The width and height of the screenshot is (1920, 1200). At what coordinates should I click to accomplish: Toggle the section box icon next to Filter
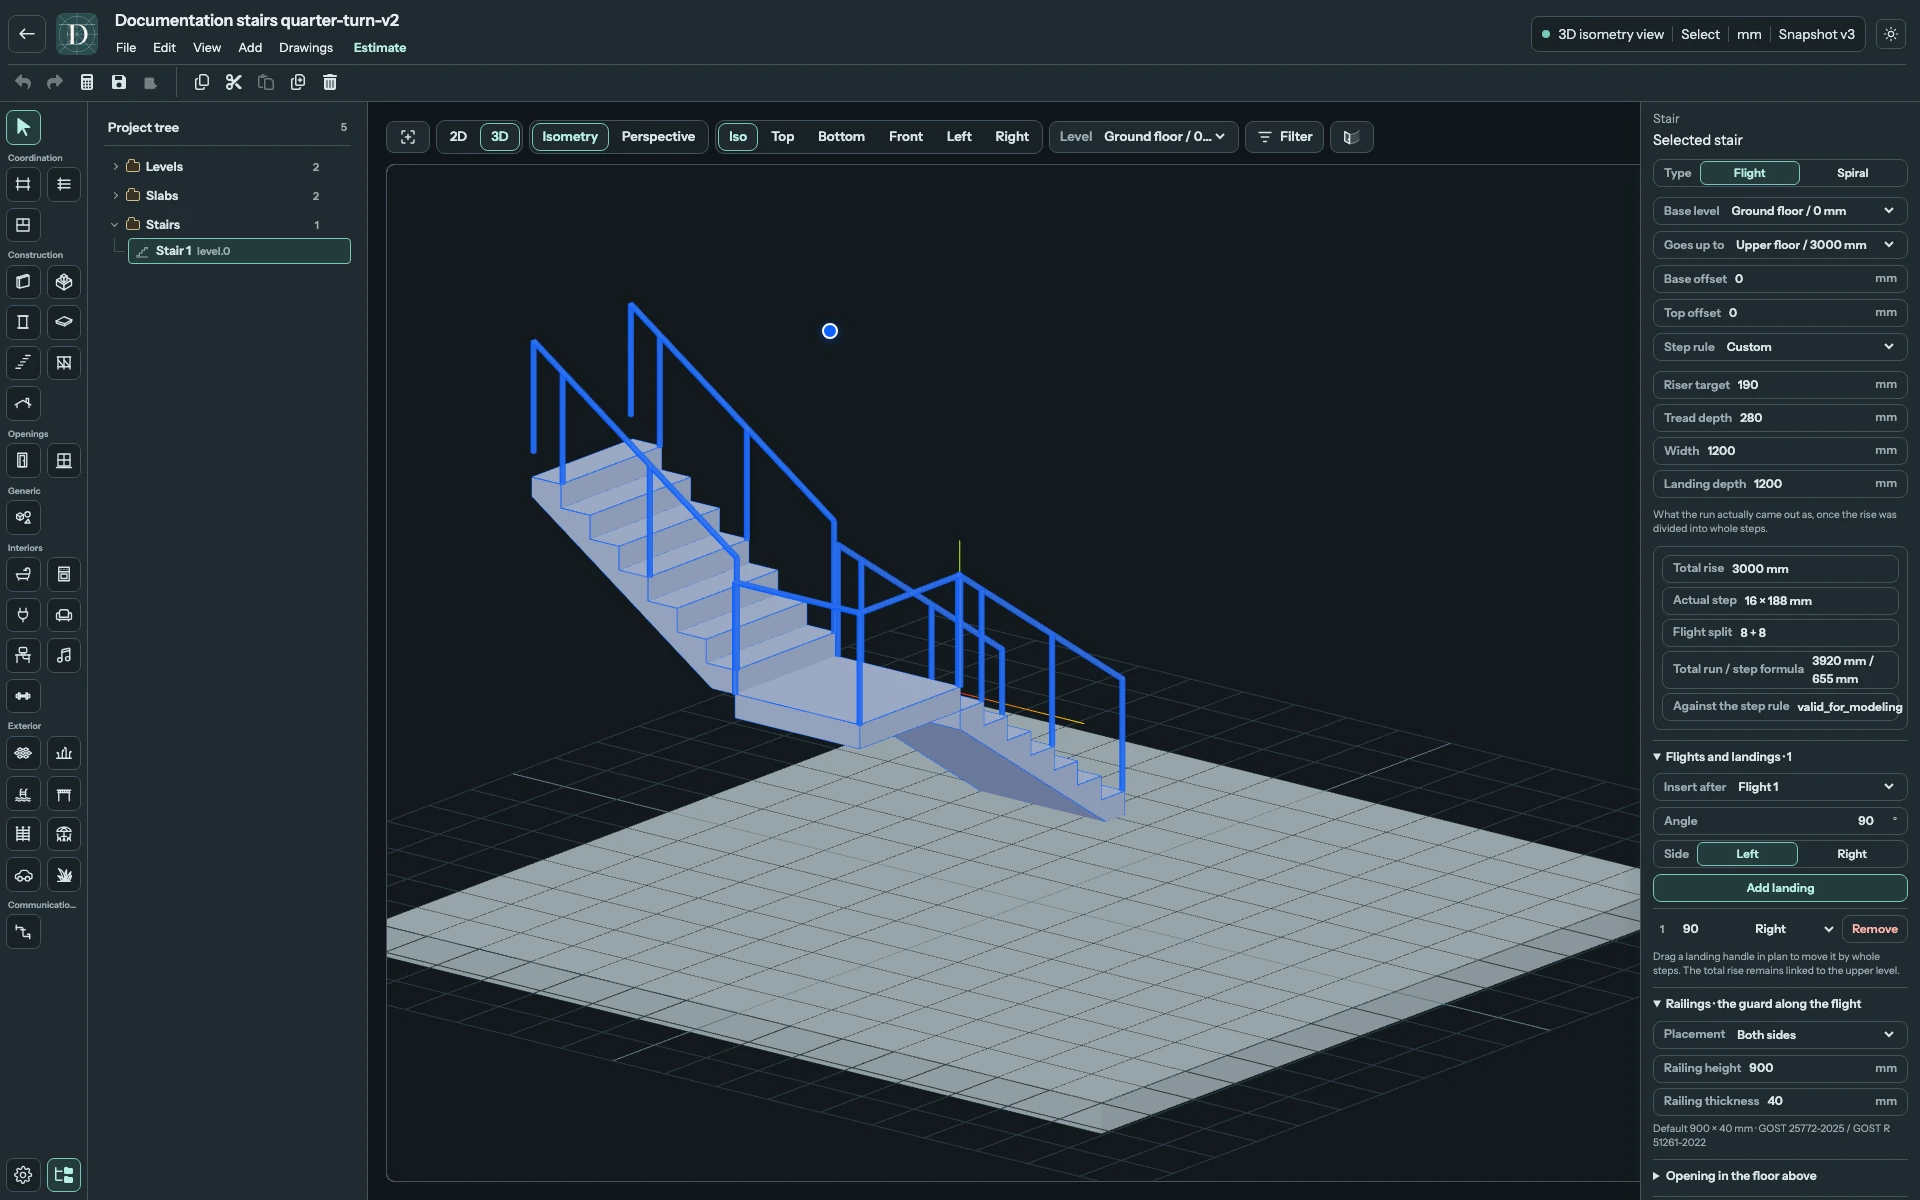1351,137
